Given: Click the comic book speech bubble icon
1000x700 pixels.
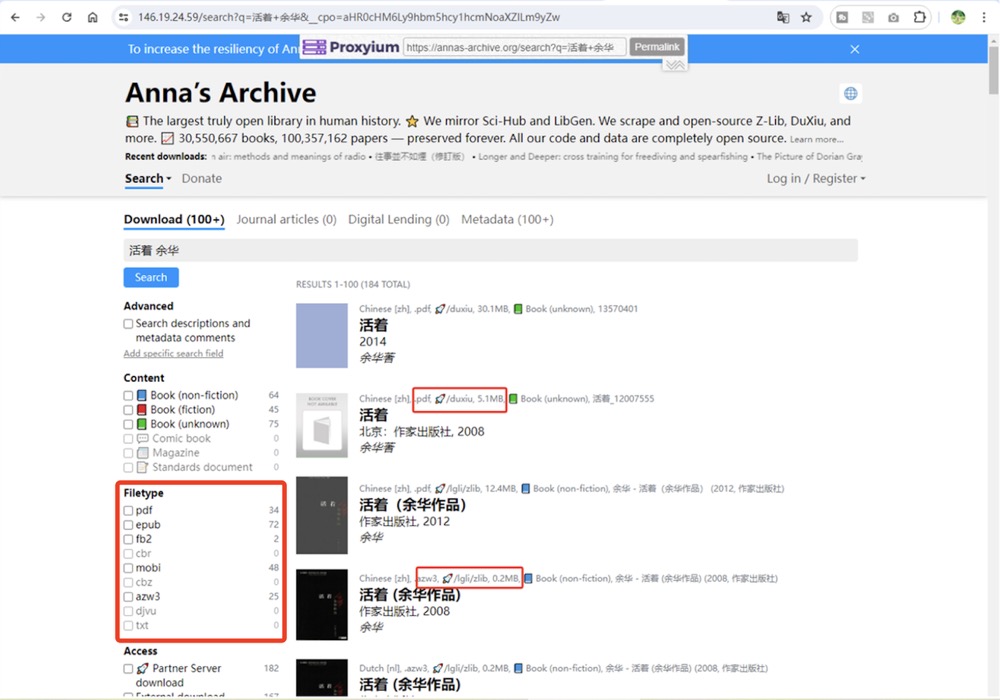Looking at the screenshot, I should coord(143,439).
